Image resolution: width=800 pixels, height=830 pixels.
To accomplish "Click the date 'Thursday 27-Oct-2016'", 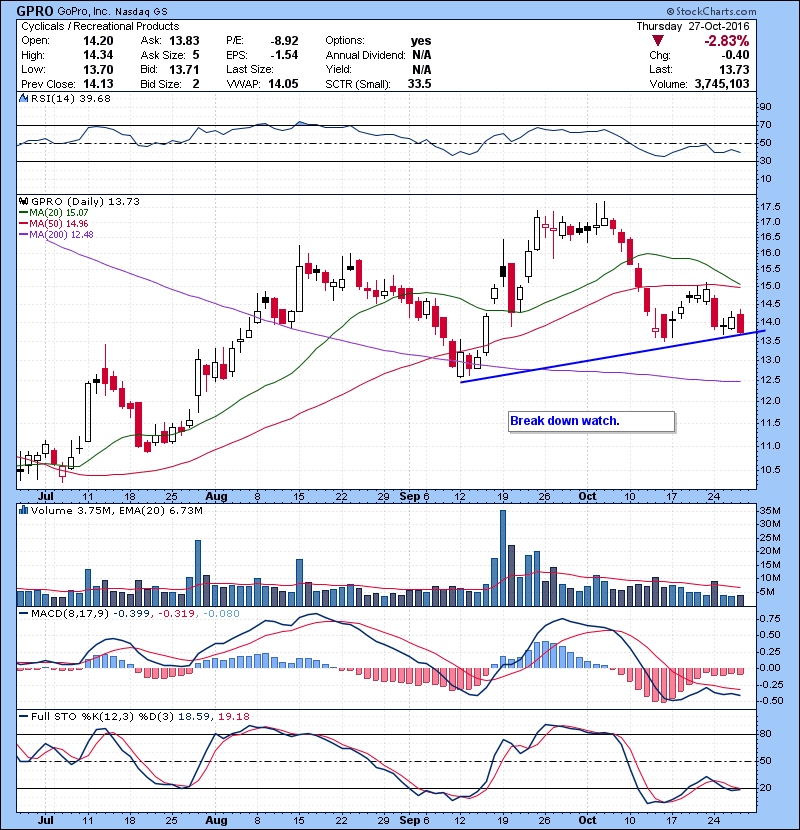I will [693, 26].
